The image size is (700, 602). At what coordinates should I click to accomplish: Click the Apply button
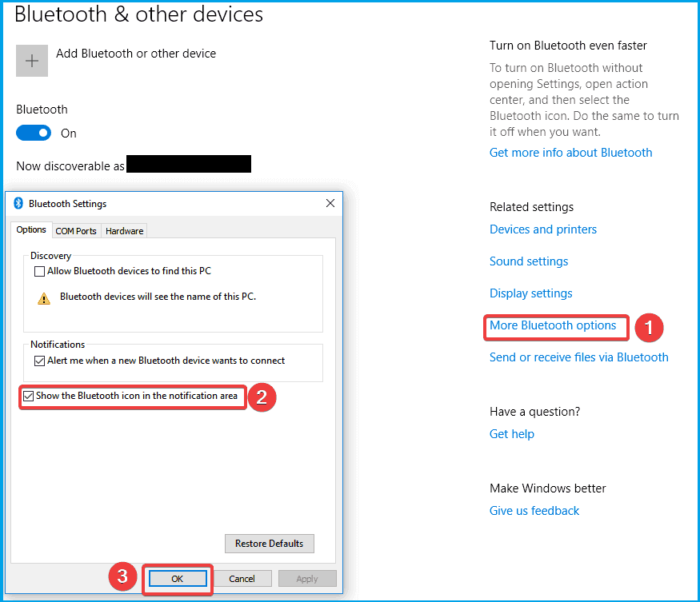tap(307, 579)
